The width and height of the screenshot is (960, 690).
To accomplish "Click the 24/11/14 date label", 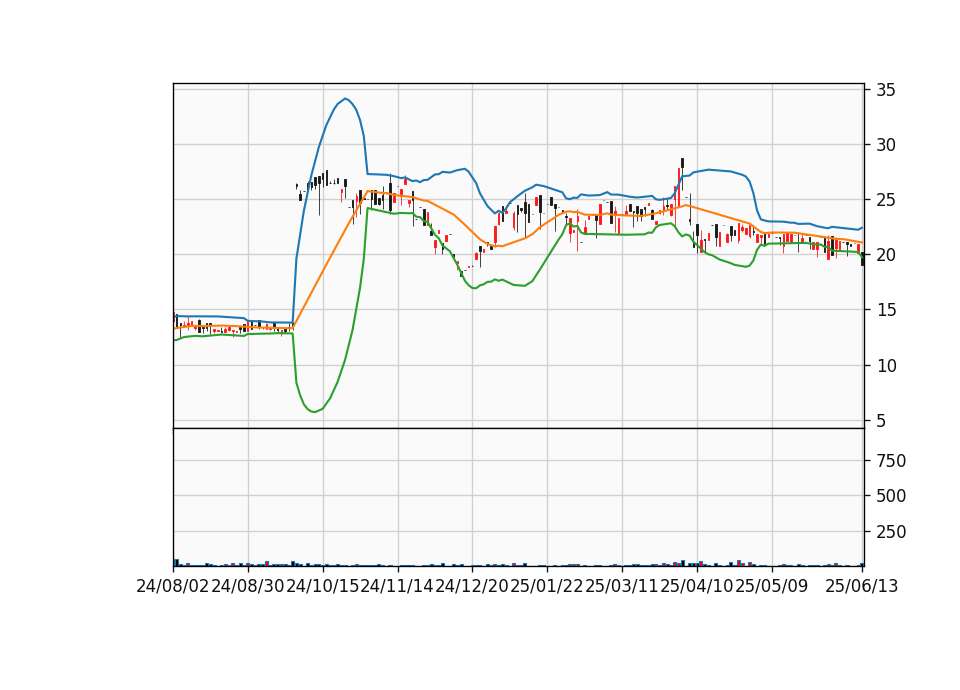I will tap(397, 586).
